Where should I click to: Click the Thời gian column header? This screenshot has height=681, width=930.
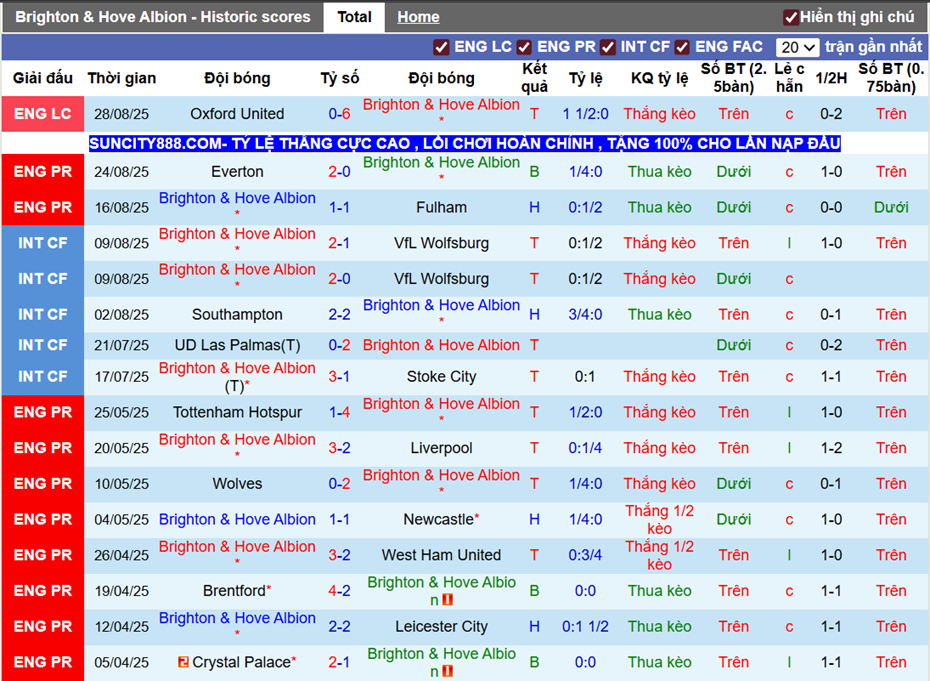tap(122, 78)
